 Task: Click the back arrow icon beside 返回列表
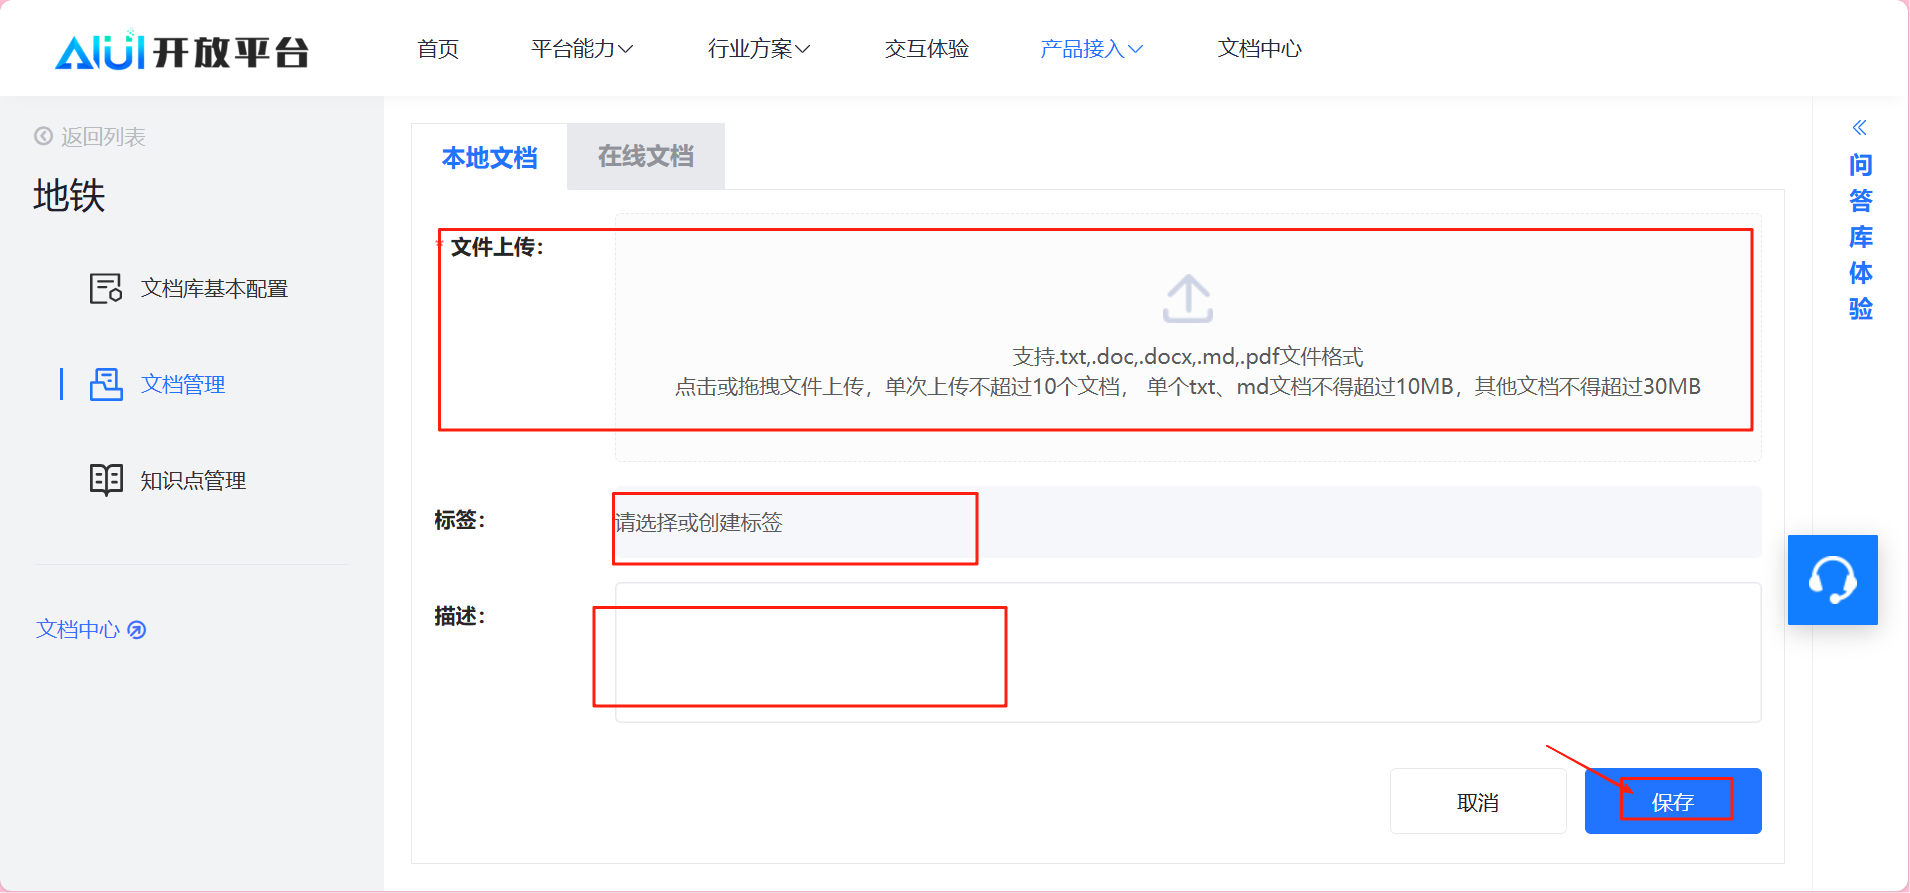click(x=44, y=136)
